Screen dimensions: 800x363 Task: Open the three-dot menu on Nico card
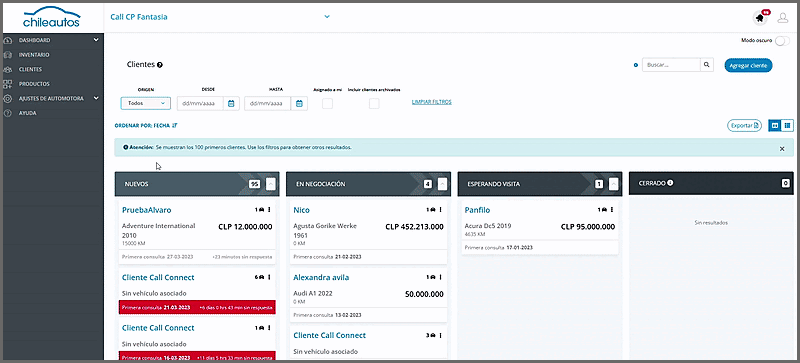(440, 210)
